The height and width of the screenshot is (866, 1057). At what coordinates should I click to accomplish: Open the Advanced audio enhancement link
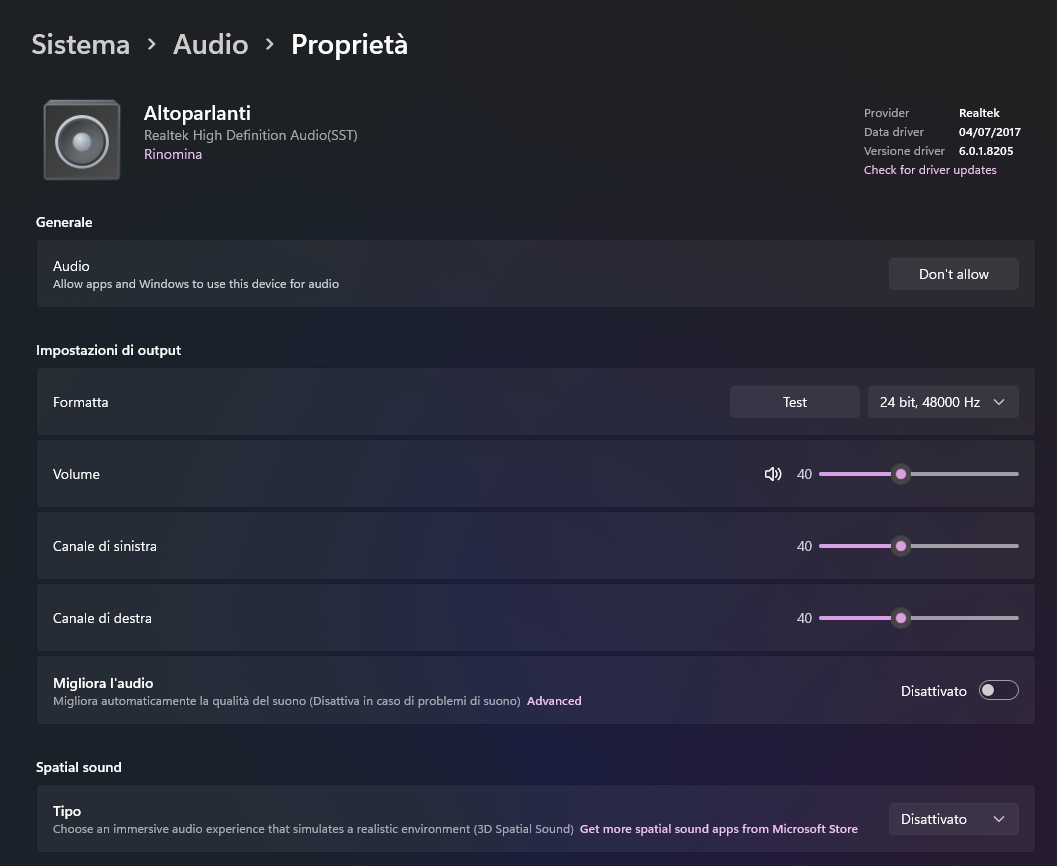coord(554,701)
